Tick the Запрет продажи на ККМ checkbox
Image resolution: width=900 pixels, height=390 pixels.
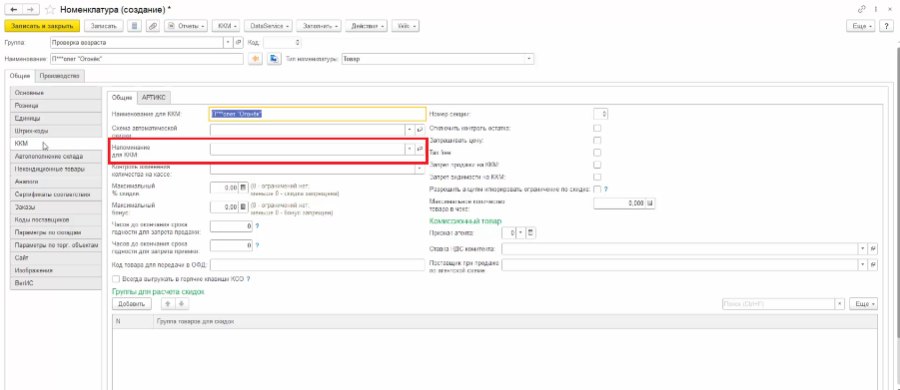598,164
